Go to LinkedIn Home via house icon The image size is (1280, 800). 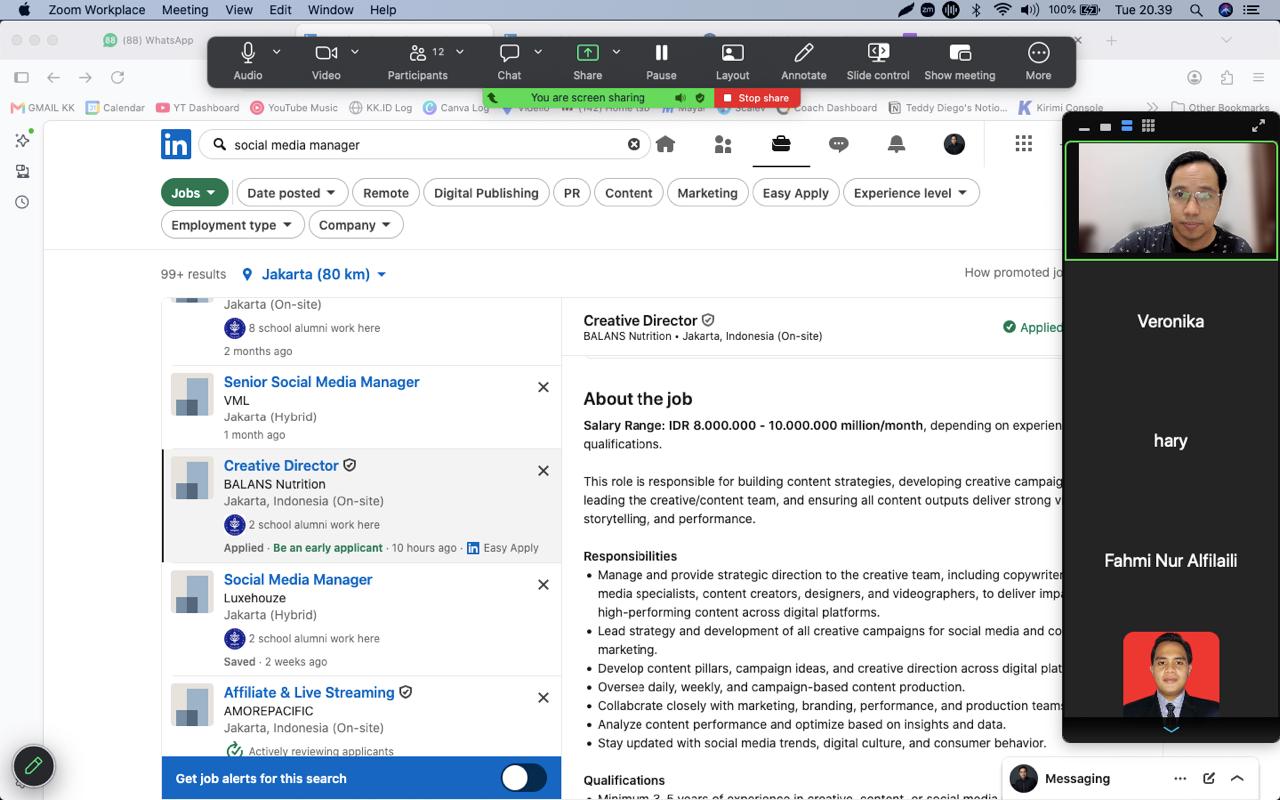pyautogui.click(x=665, y=144)
